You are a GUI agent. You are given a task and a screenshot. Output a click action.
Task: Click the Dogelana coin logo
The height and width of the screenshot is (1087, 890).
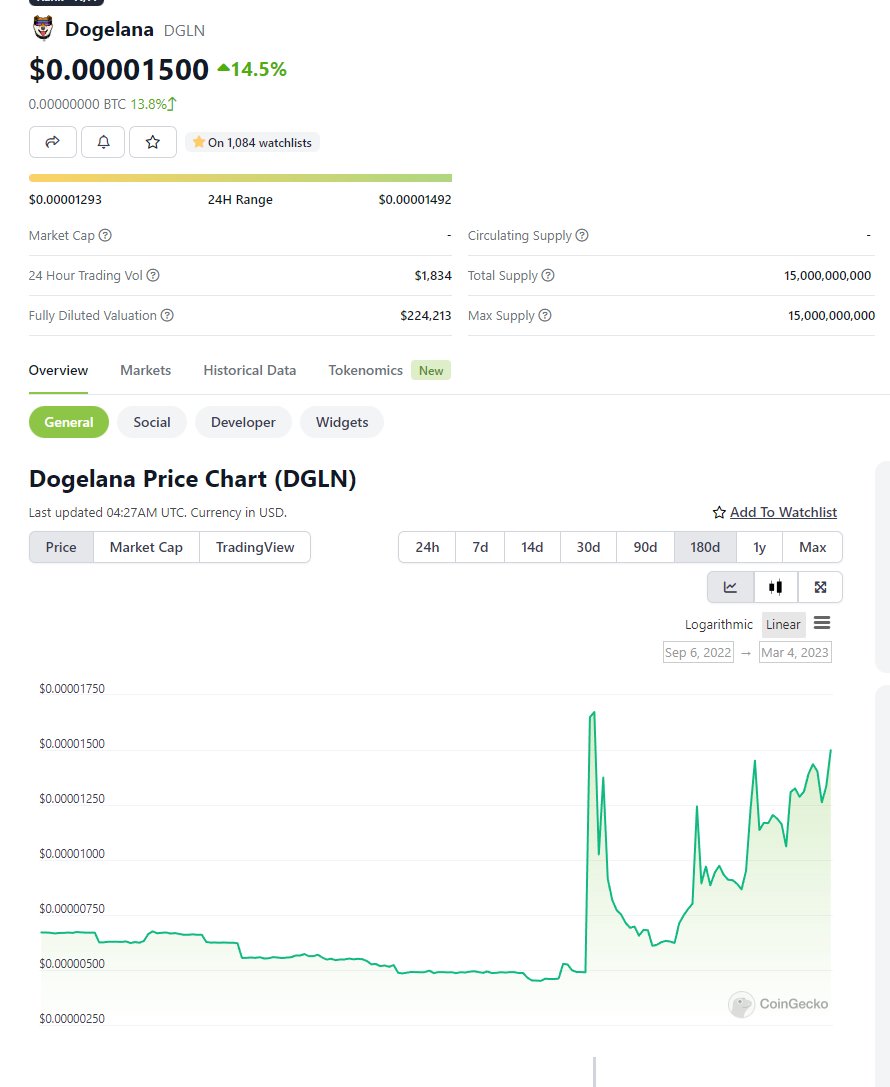tap(43, 28)
